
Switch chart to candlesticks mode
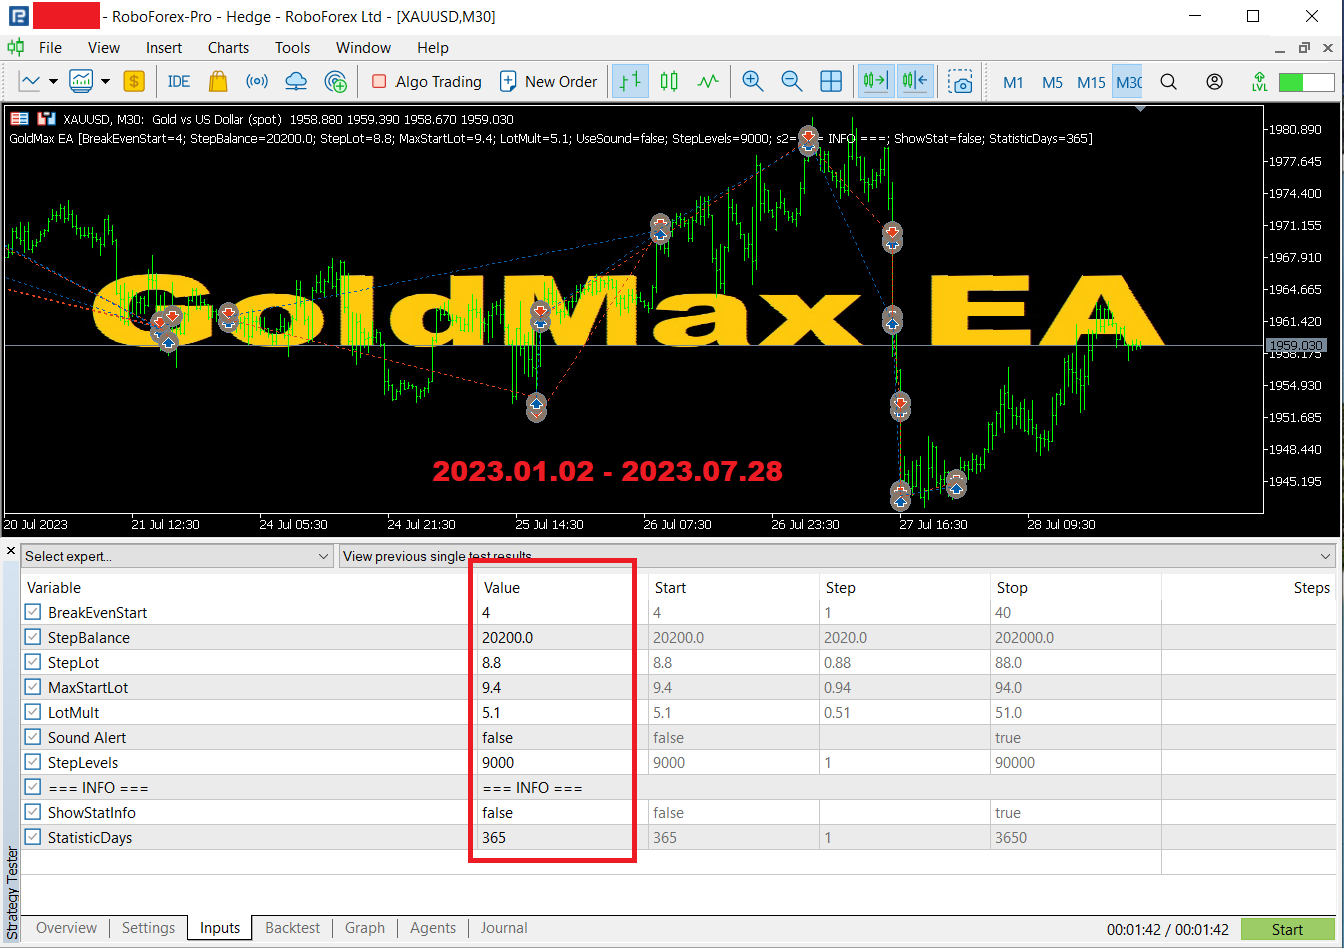tap(669, 81)
